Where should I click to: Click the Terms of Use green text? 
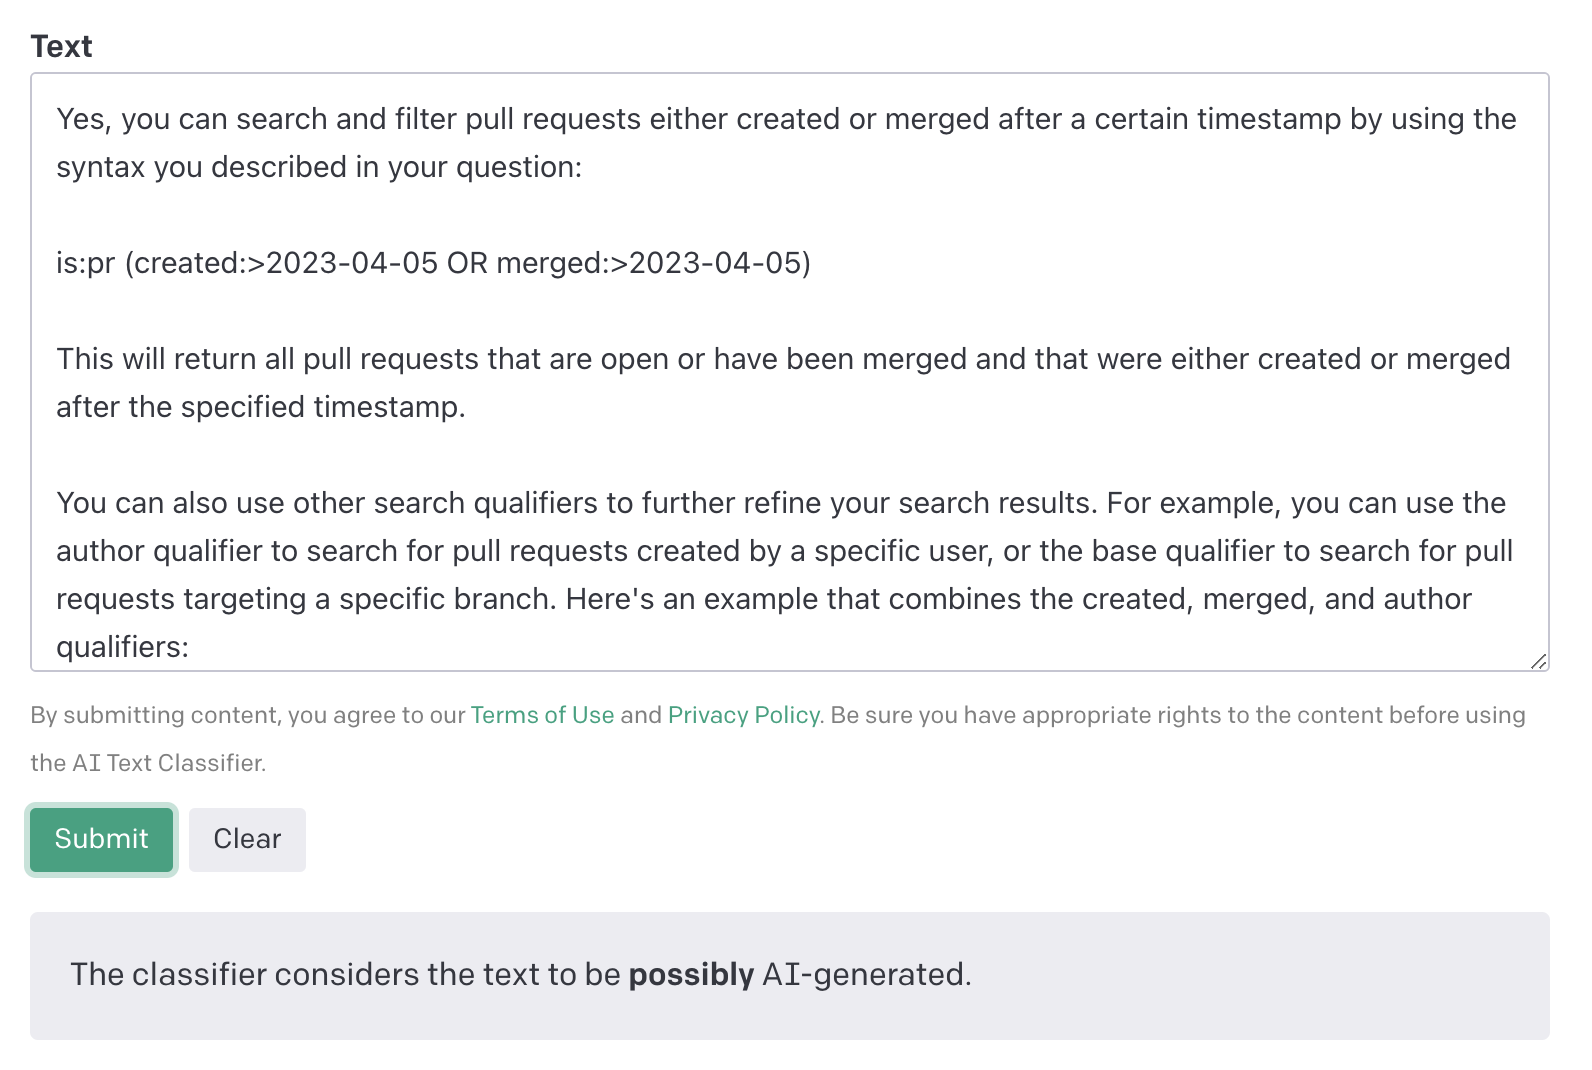[x=542, y=715]
